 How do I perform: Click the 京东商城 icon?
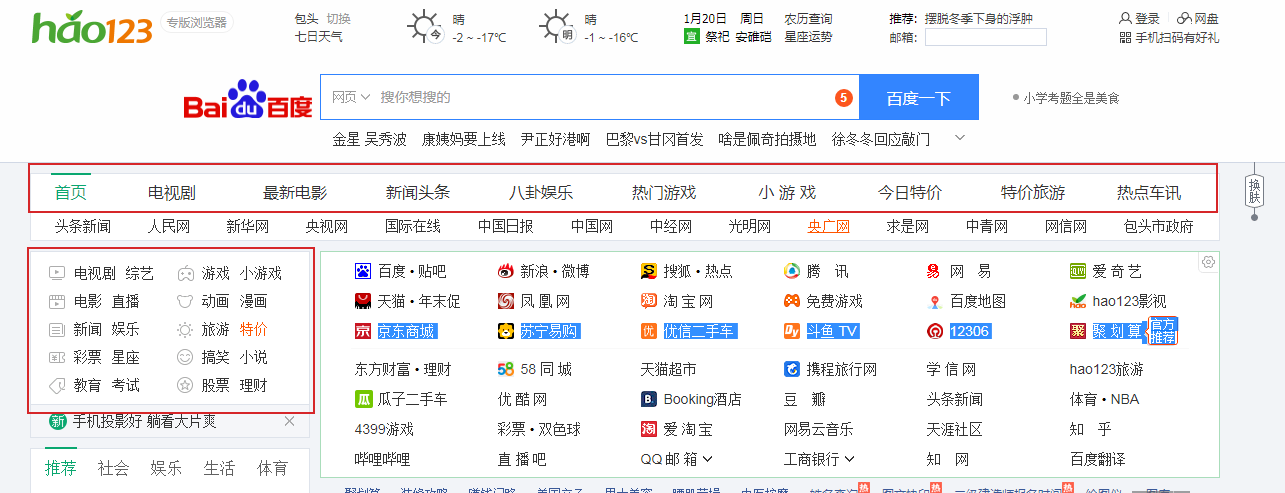tap(363, 331)
